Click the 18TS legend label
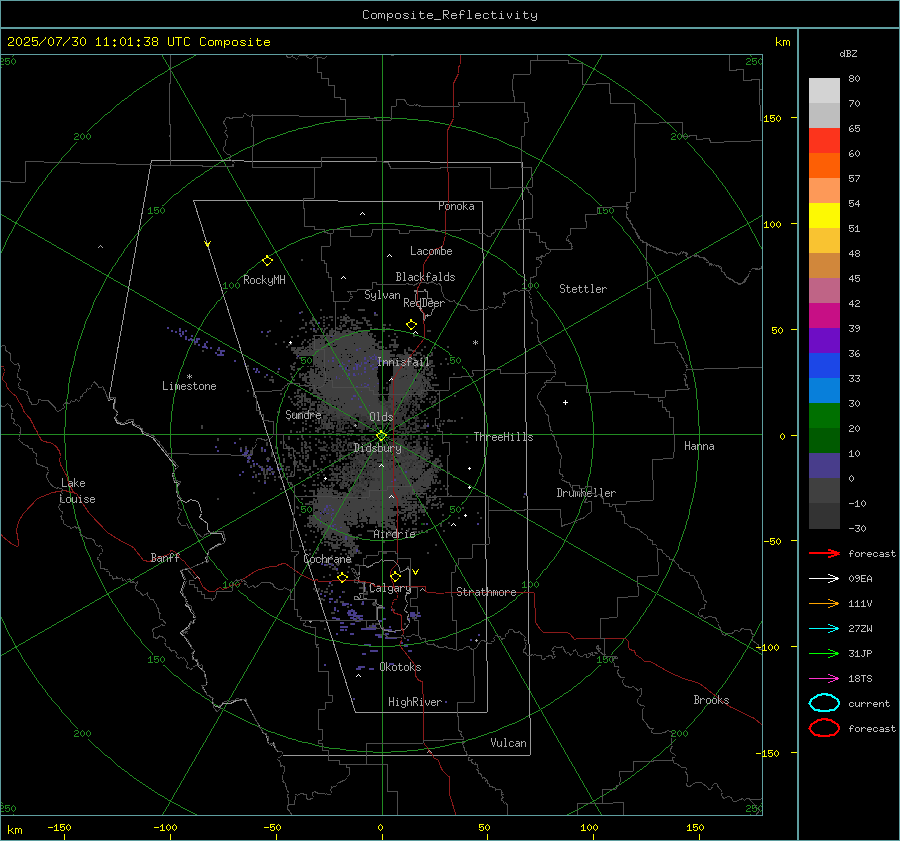Screen dimensions: 900x841 point(860,679)
